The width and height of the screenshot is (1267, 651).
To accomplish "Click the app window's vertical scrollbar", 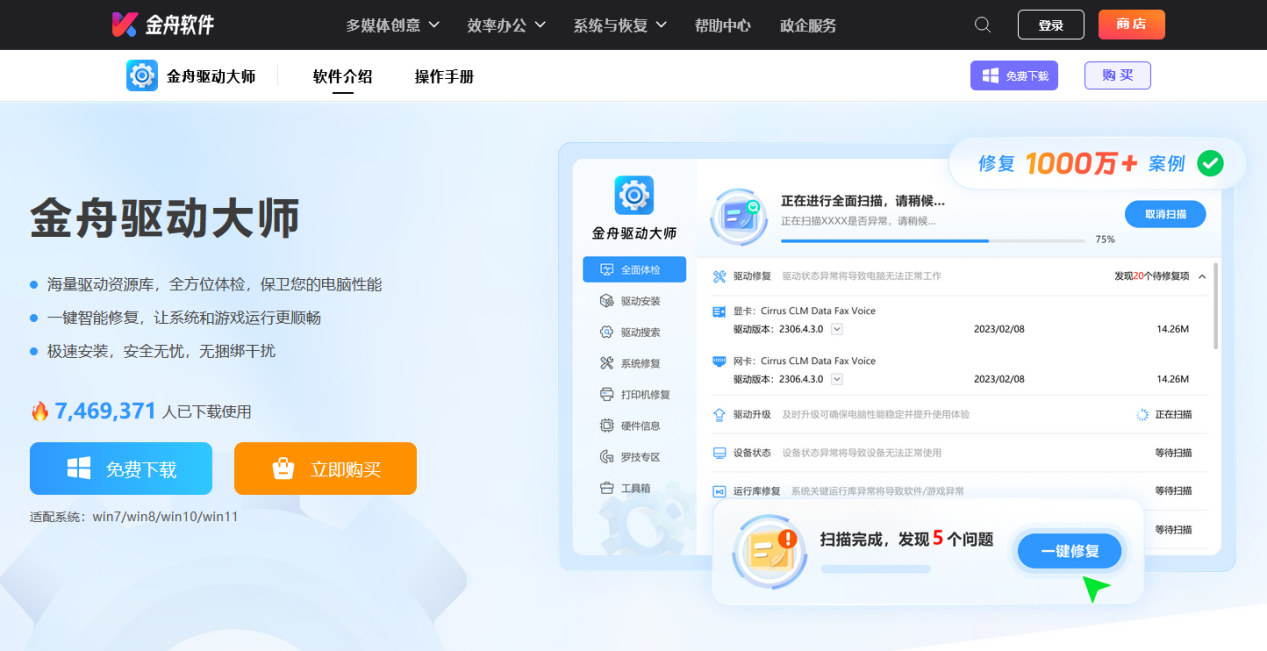I will tap(1216, 305).
